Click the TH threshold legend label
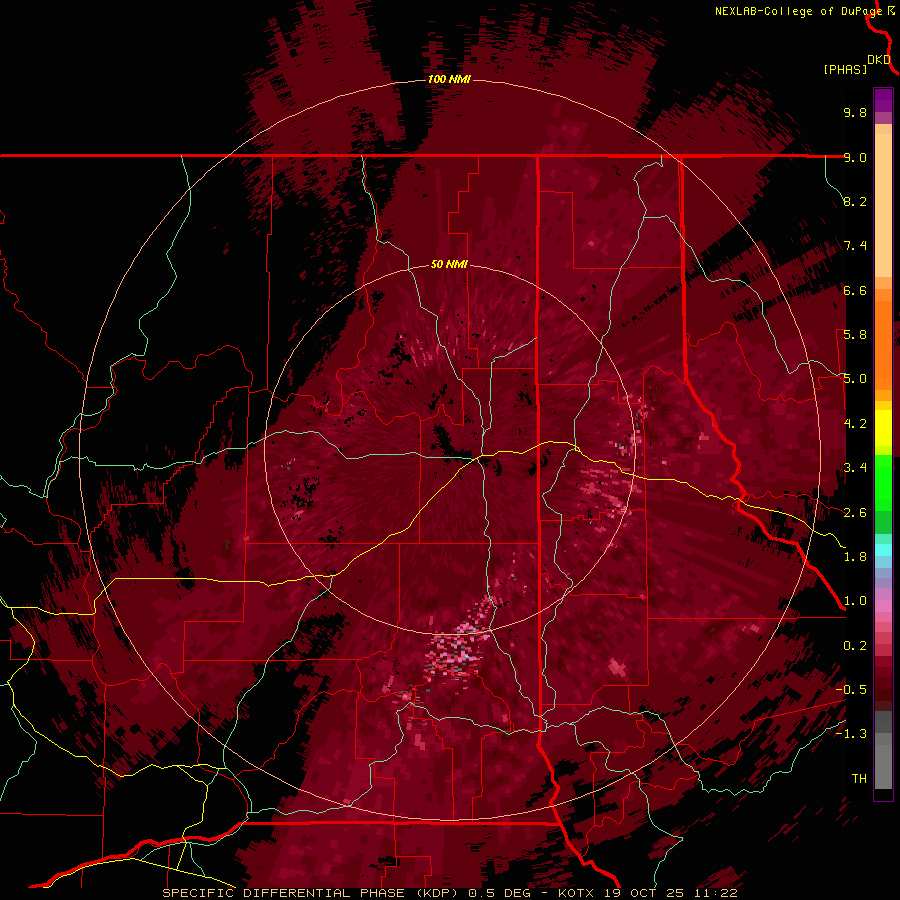 pos(859,779)
